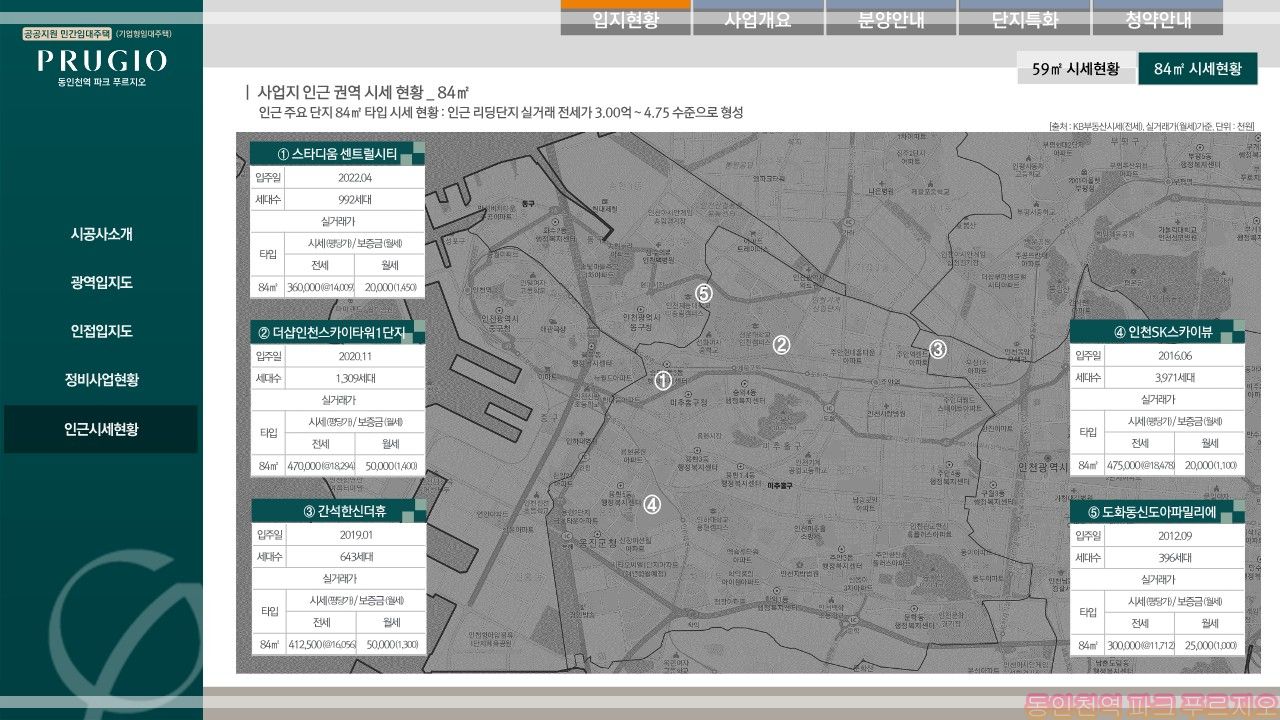Click the 2019.01 move-in date cell
Viewport: 1280px width, 720px height.
click(355, 534)
